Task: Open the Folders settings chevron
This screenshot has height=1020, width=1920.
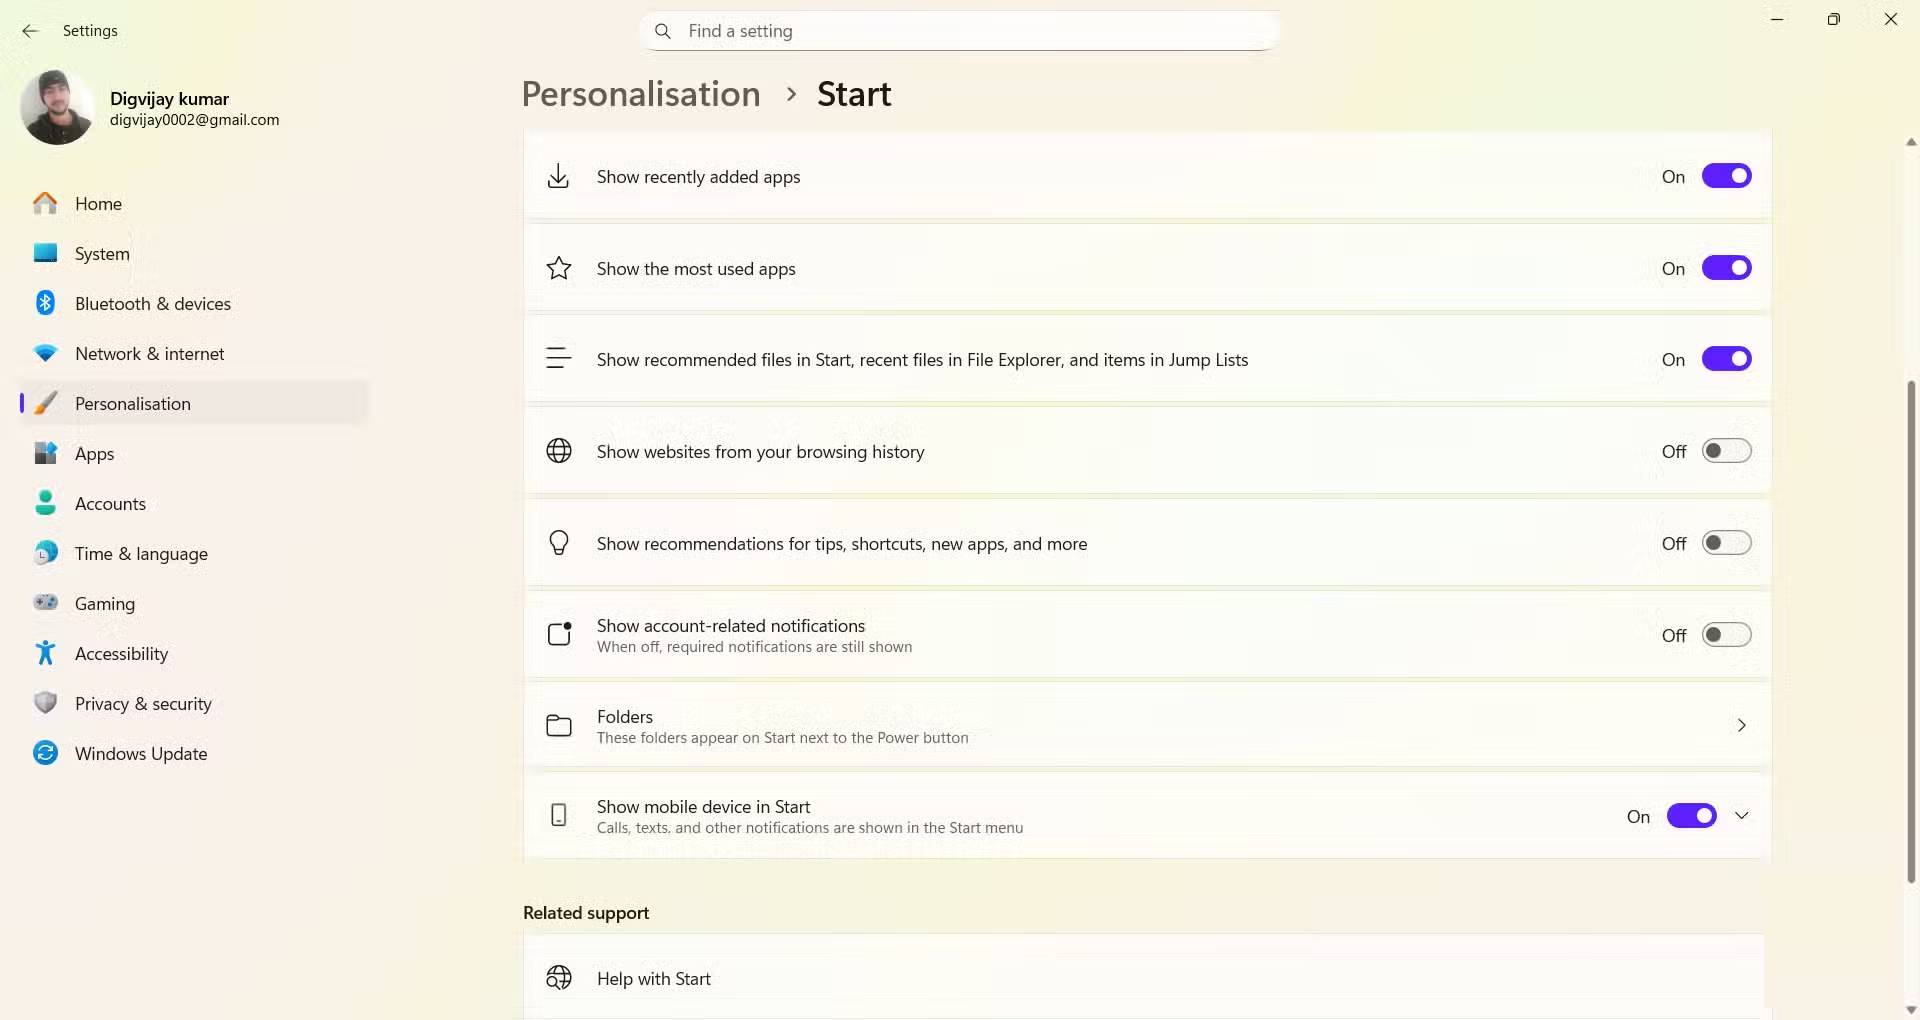Action: coord(1742,726)
